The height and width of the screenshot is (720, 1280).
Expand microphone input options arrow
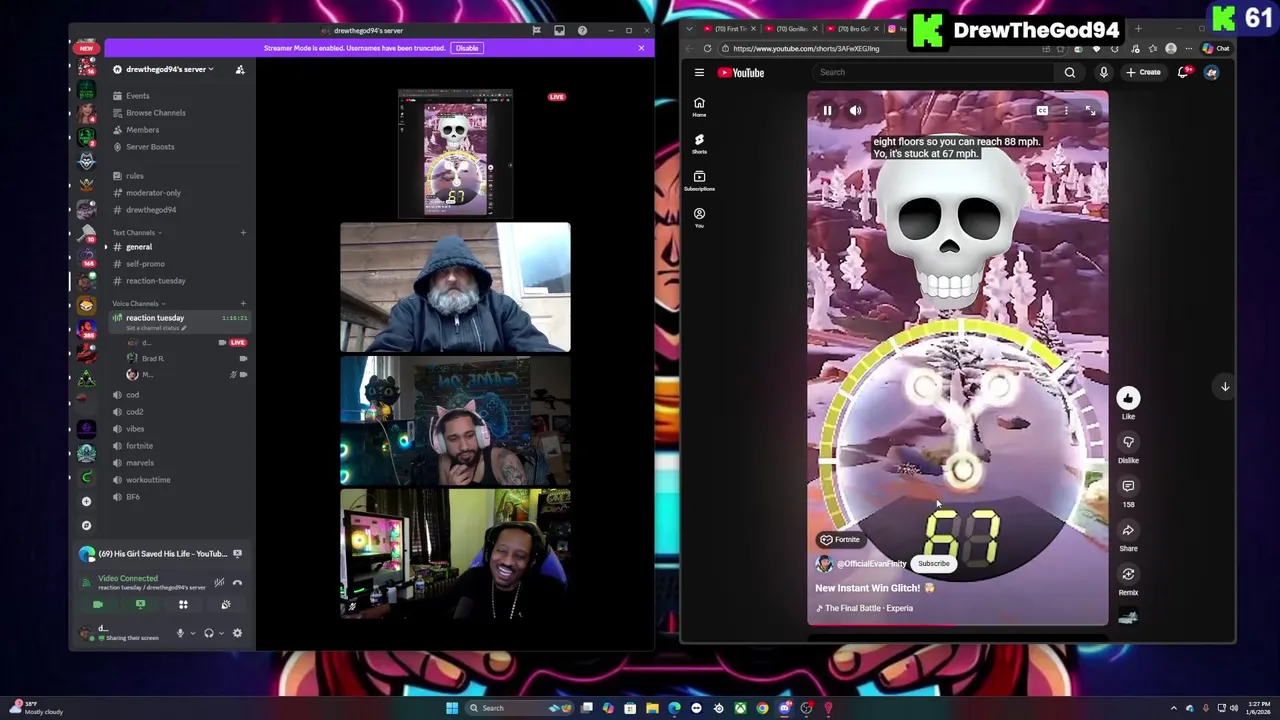(x=192, y=633)
